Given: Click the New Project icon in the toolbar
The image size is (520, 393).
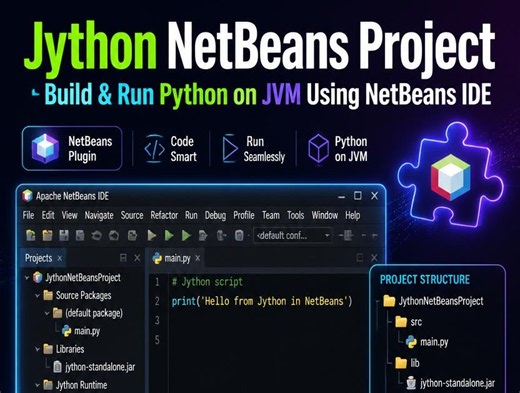Looking at the screenshot, I should (31, 236).
